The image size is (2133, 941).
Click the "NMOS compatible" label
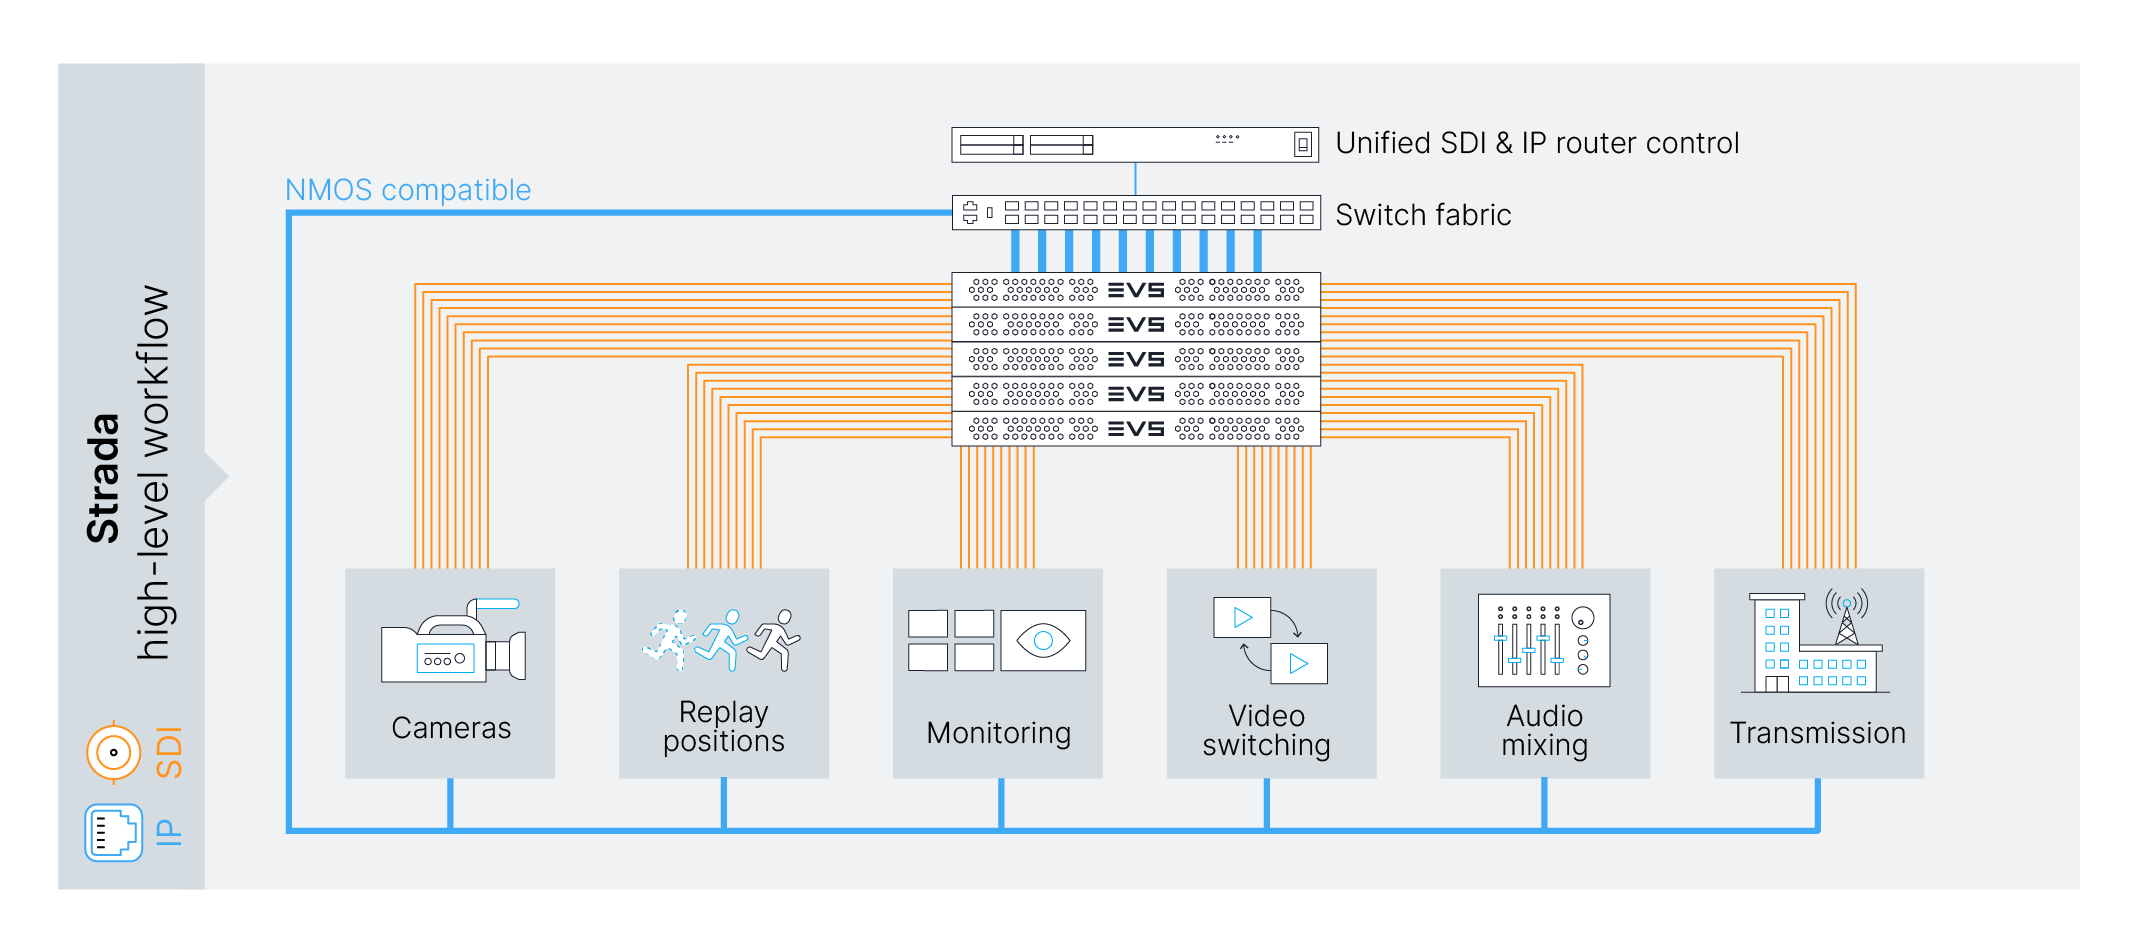408,190
